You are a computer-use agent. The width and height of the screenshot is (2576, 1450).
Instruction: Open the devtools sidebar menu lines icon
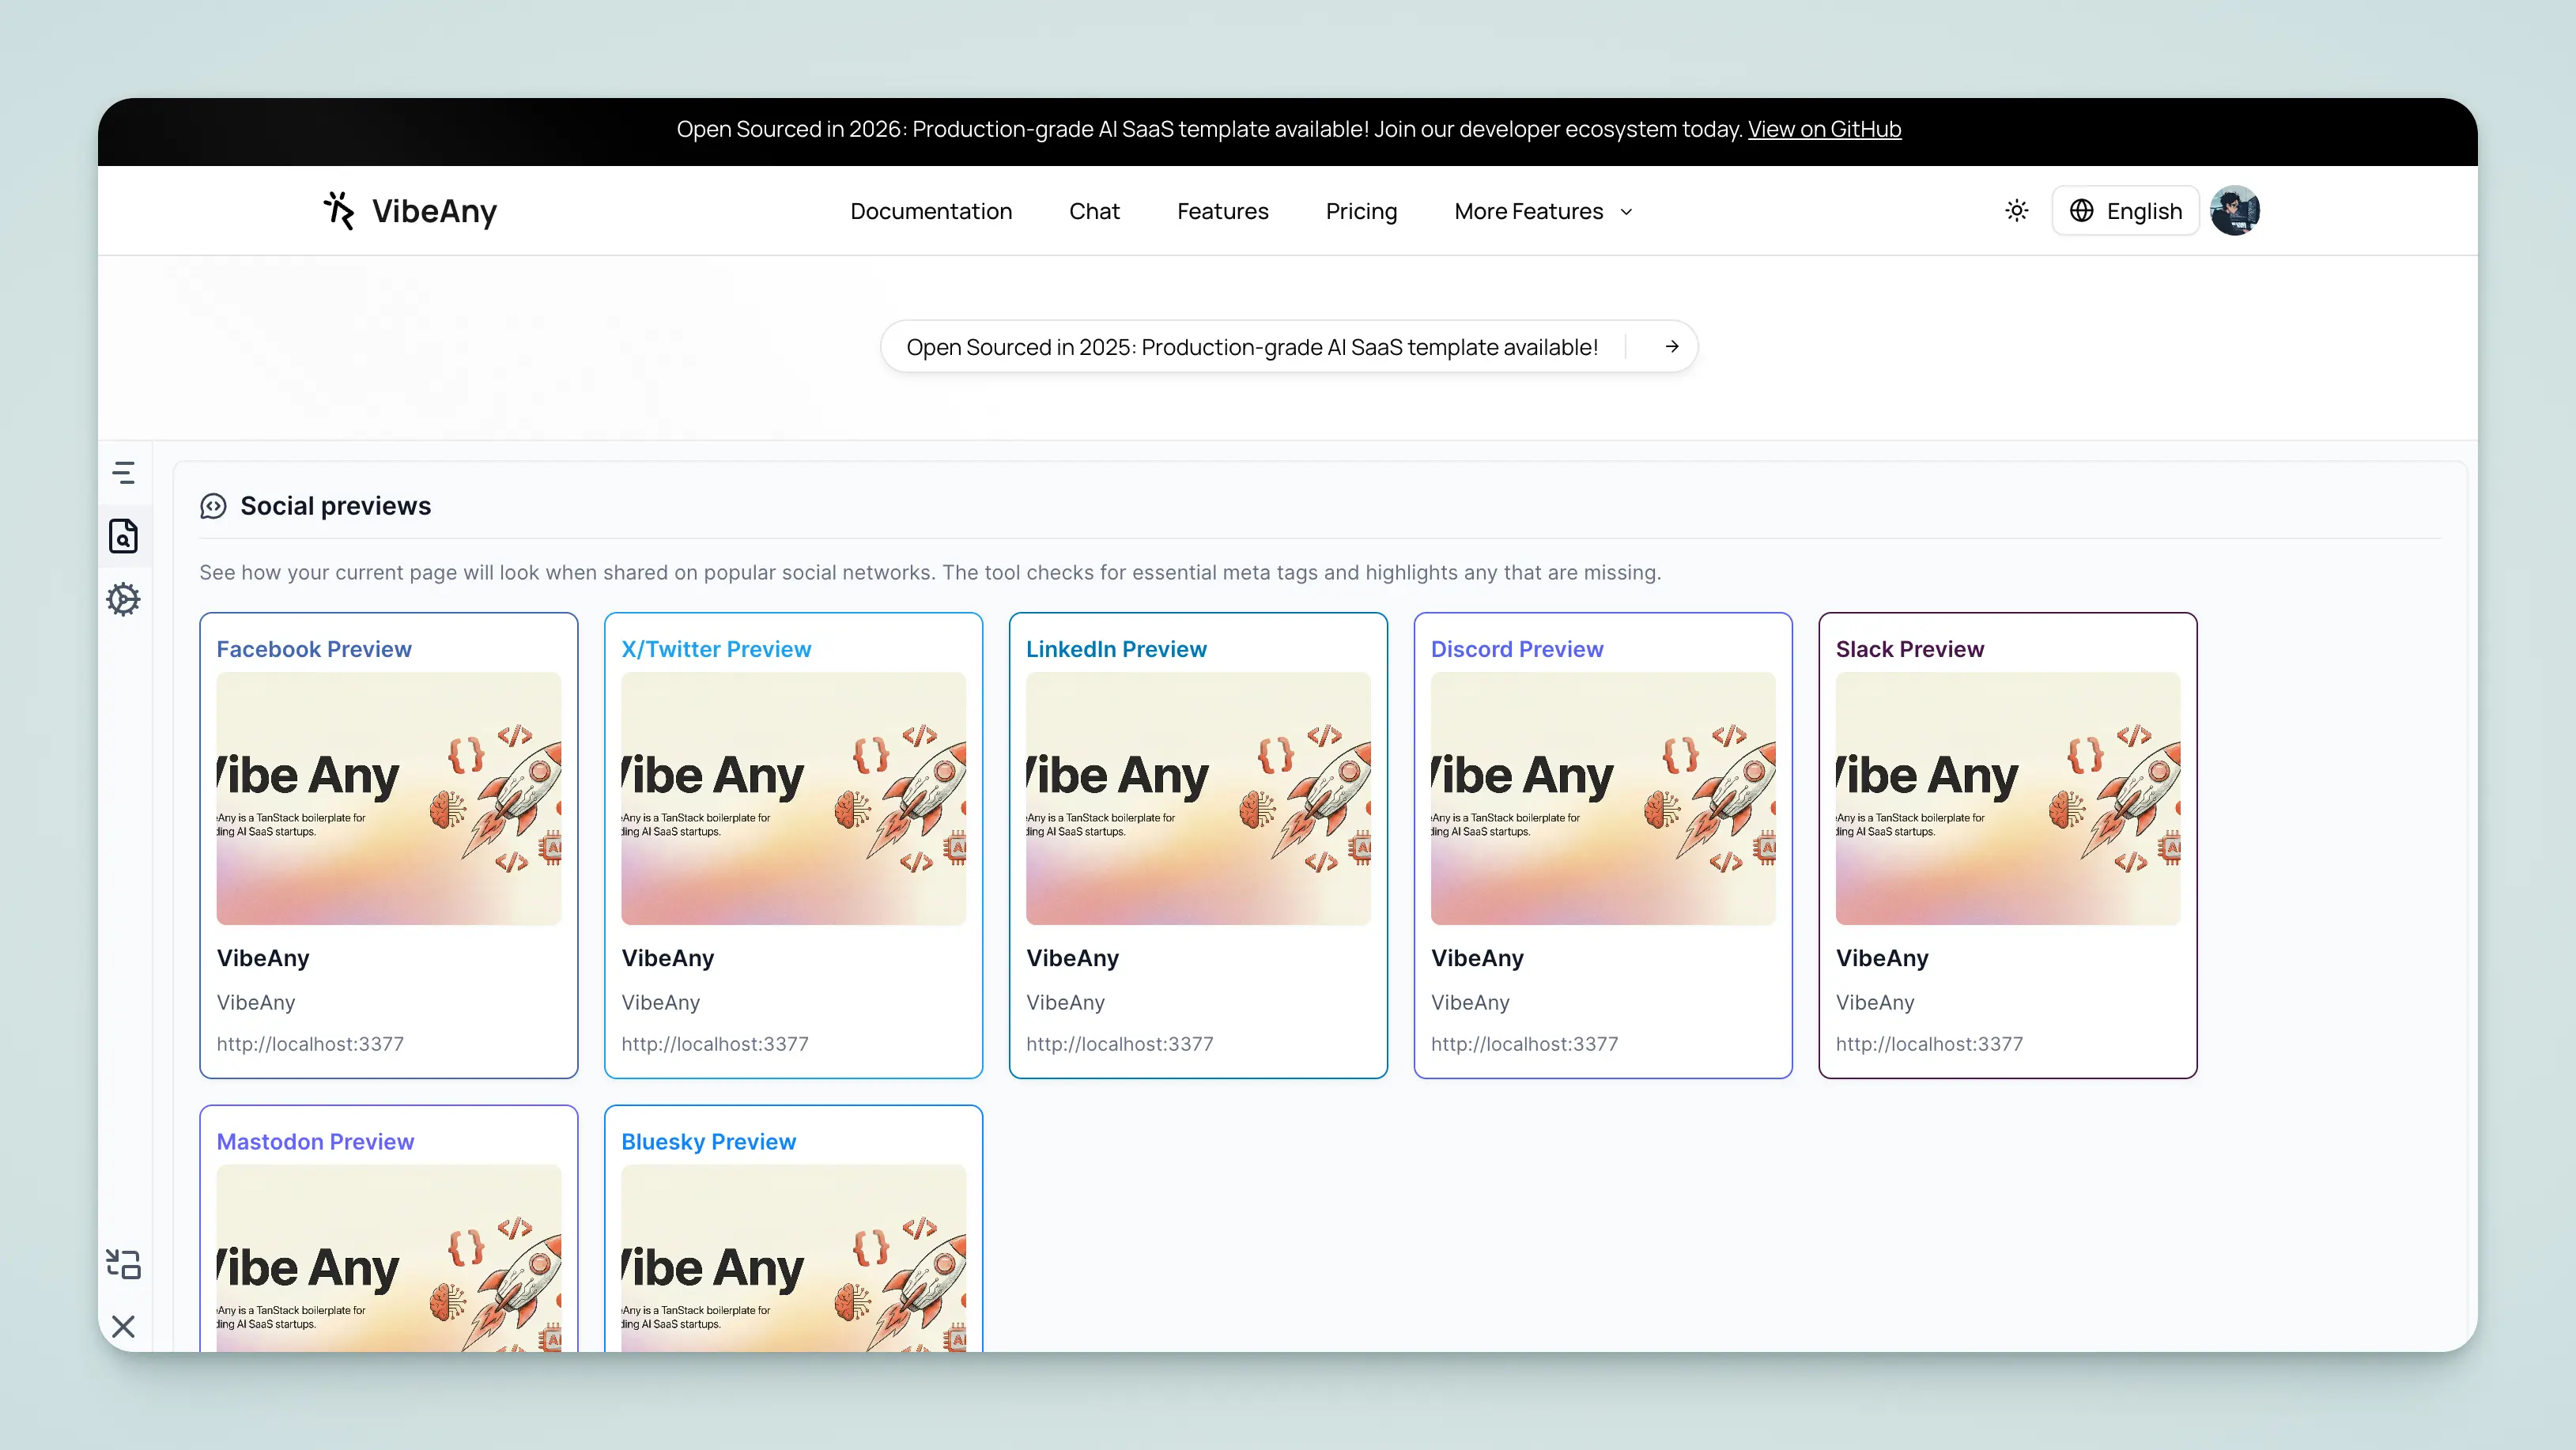[123, 472]
